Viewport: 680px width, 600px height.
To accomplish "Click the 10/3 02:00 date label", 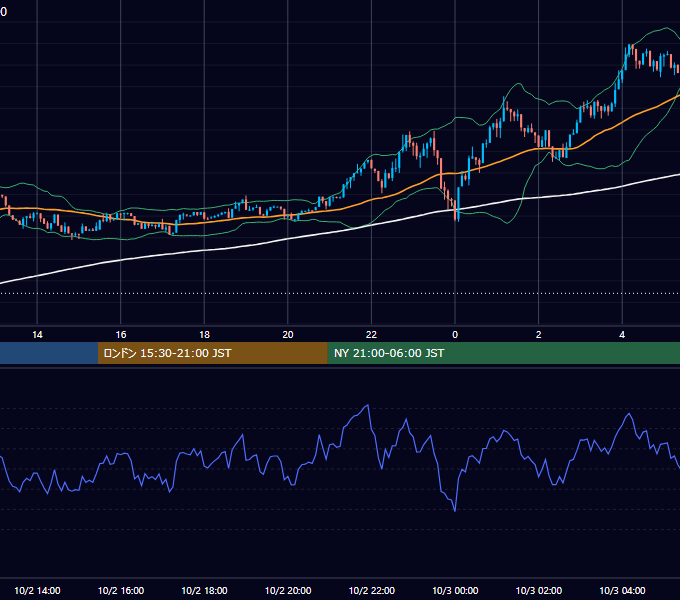I will pos(539,590).
